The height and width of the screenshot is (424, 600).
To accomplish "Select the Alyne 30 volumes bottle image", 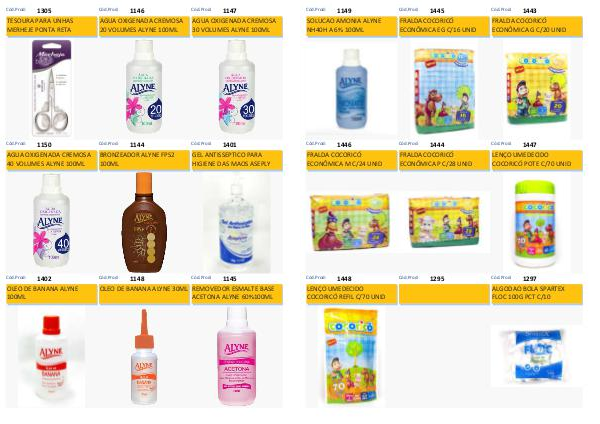I will (x=237, y=86).
